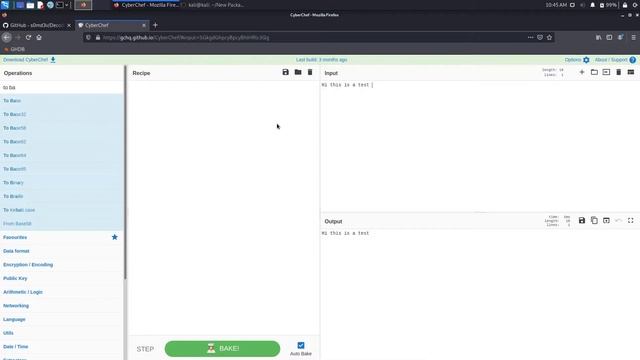Open Firefox page actions ellipsis
640x360 pixels.
[x=530, y=37]
